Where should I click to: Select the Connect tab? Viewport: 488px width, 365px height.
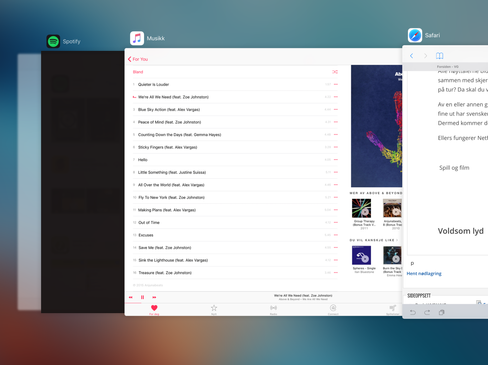(x=333, y=310)
